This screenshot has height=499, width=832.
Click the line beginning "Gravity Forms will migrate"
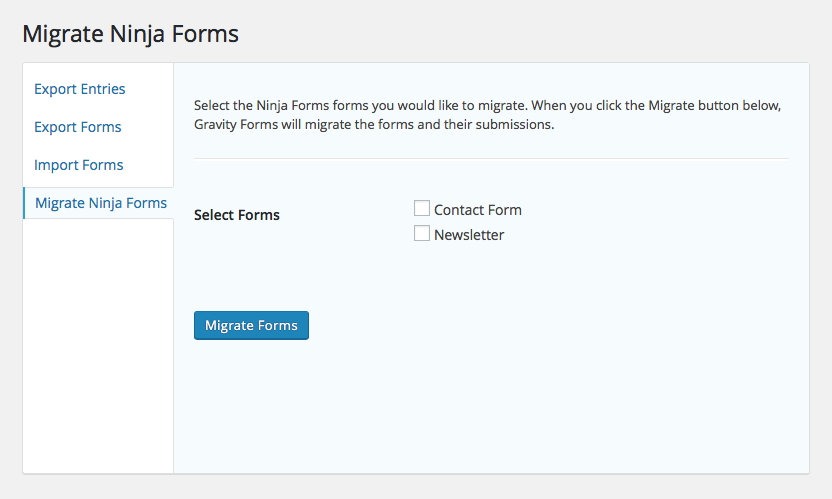[x=374, y=124]
